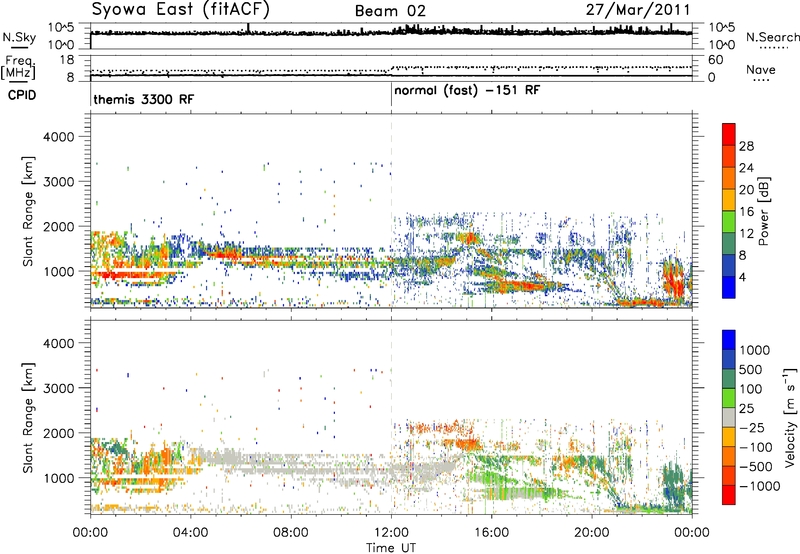Click the '20:00' time axis tick label
This screenshot has height=554, width=800.
pos(592,533)
